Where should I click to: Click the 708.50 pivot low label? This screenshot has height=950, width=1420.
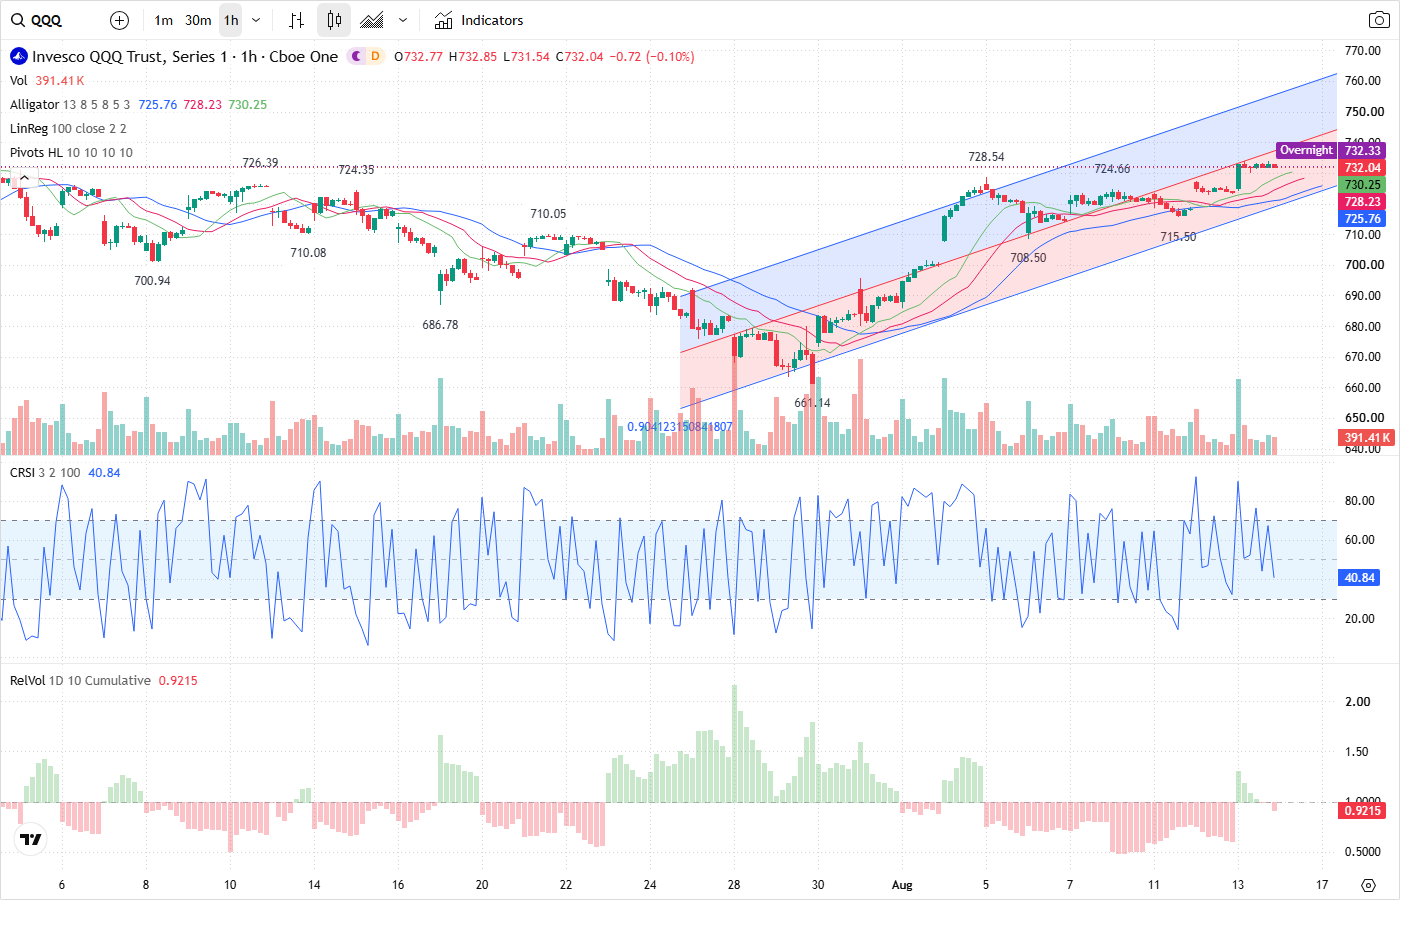(x=1028, y=258)
